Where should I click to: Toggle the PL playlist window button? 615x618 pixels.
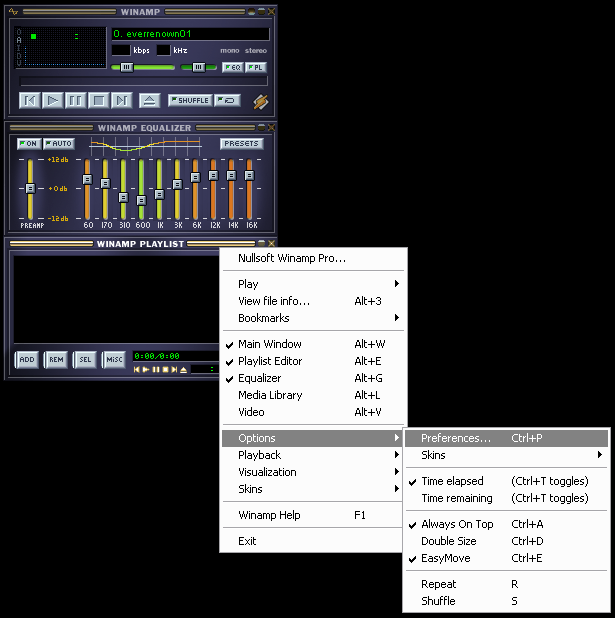[x=256, y=67]
